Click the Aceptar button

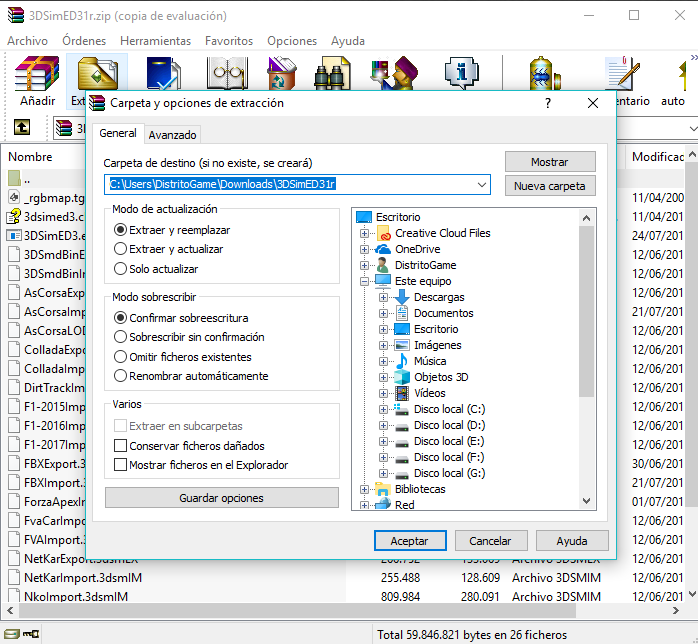click(410, 541)
